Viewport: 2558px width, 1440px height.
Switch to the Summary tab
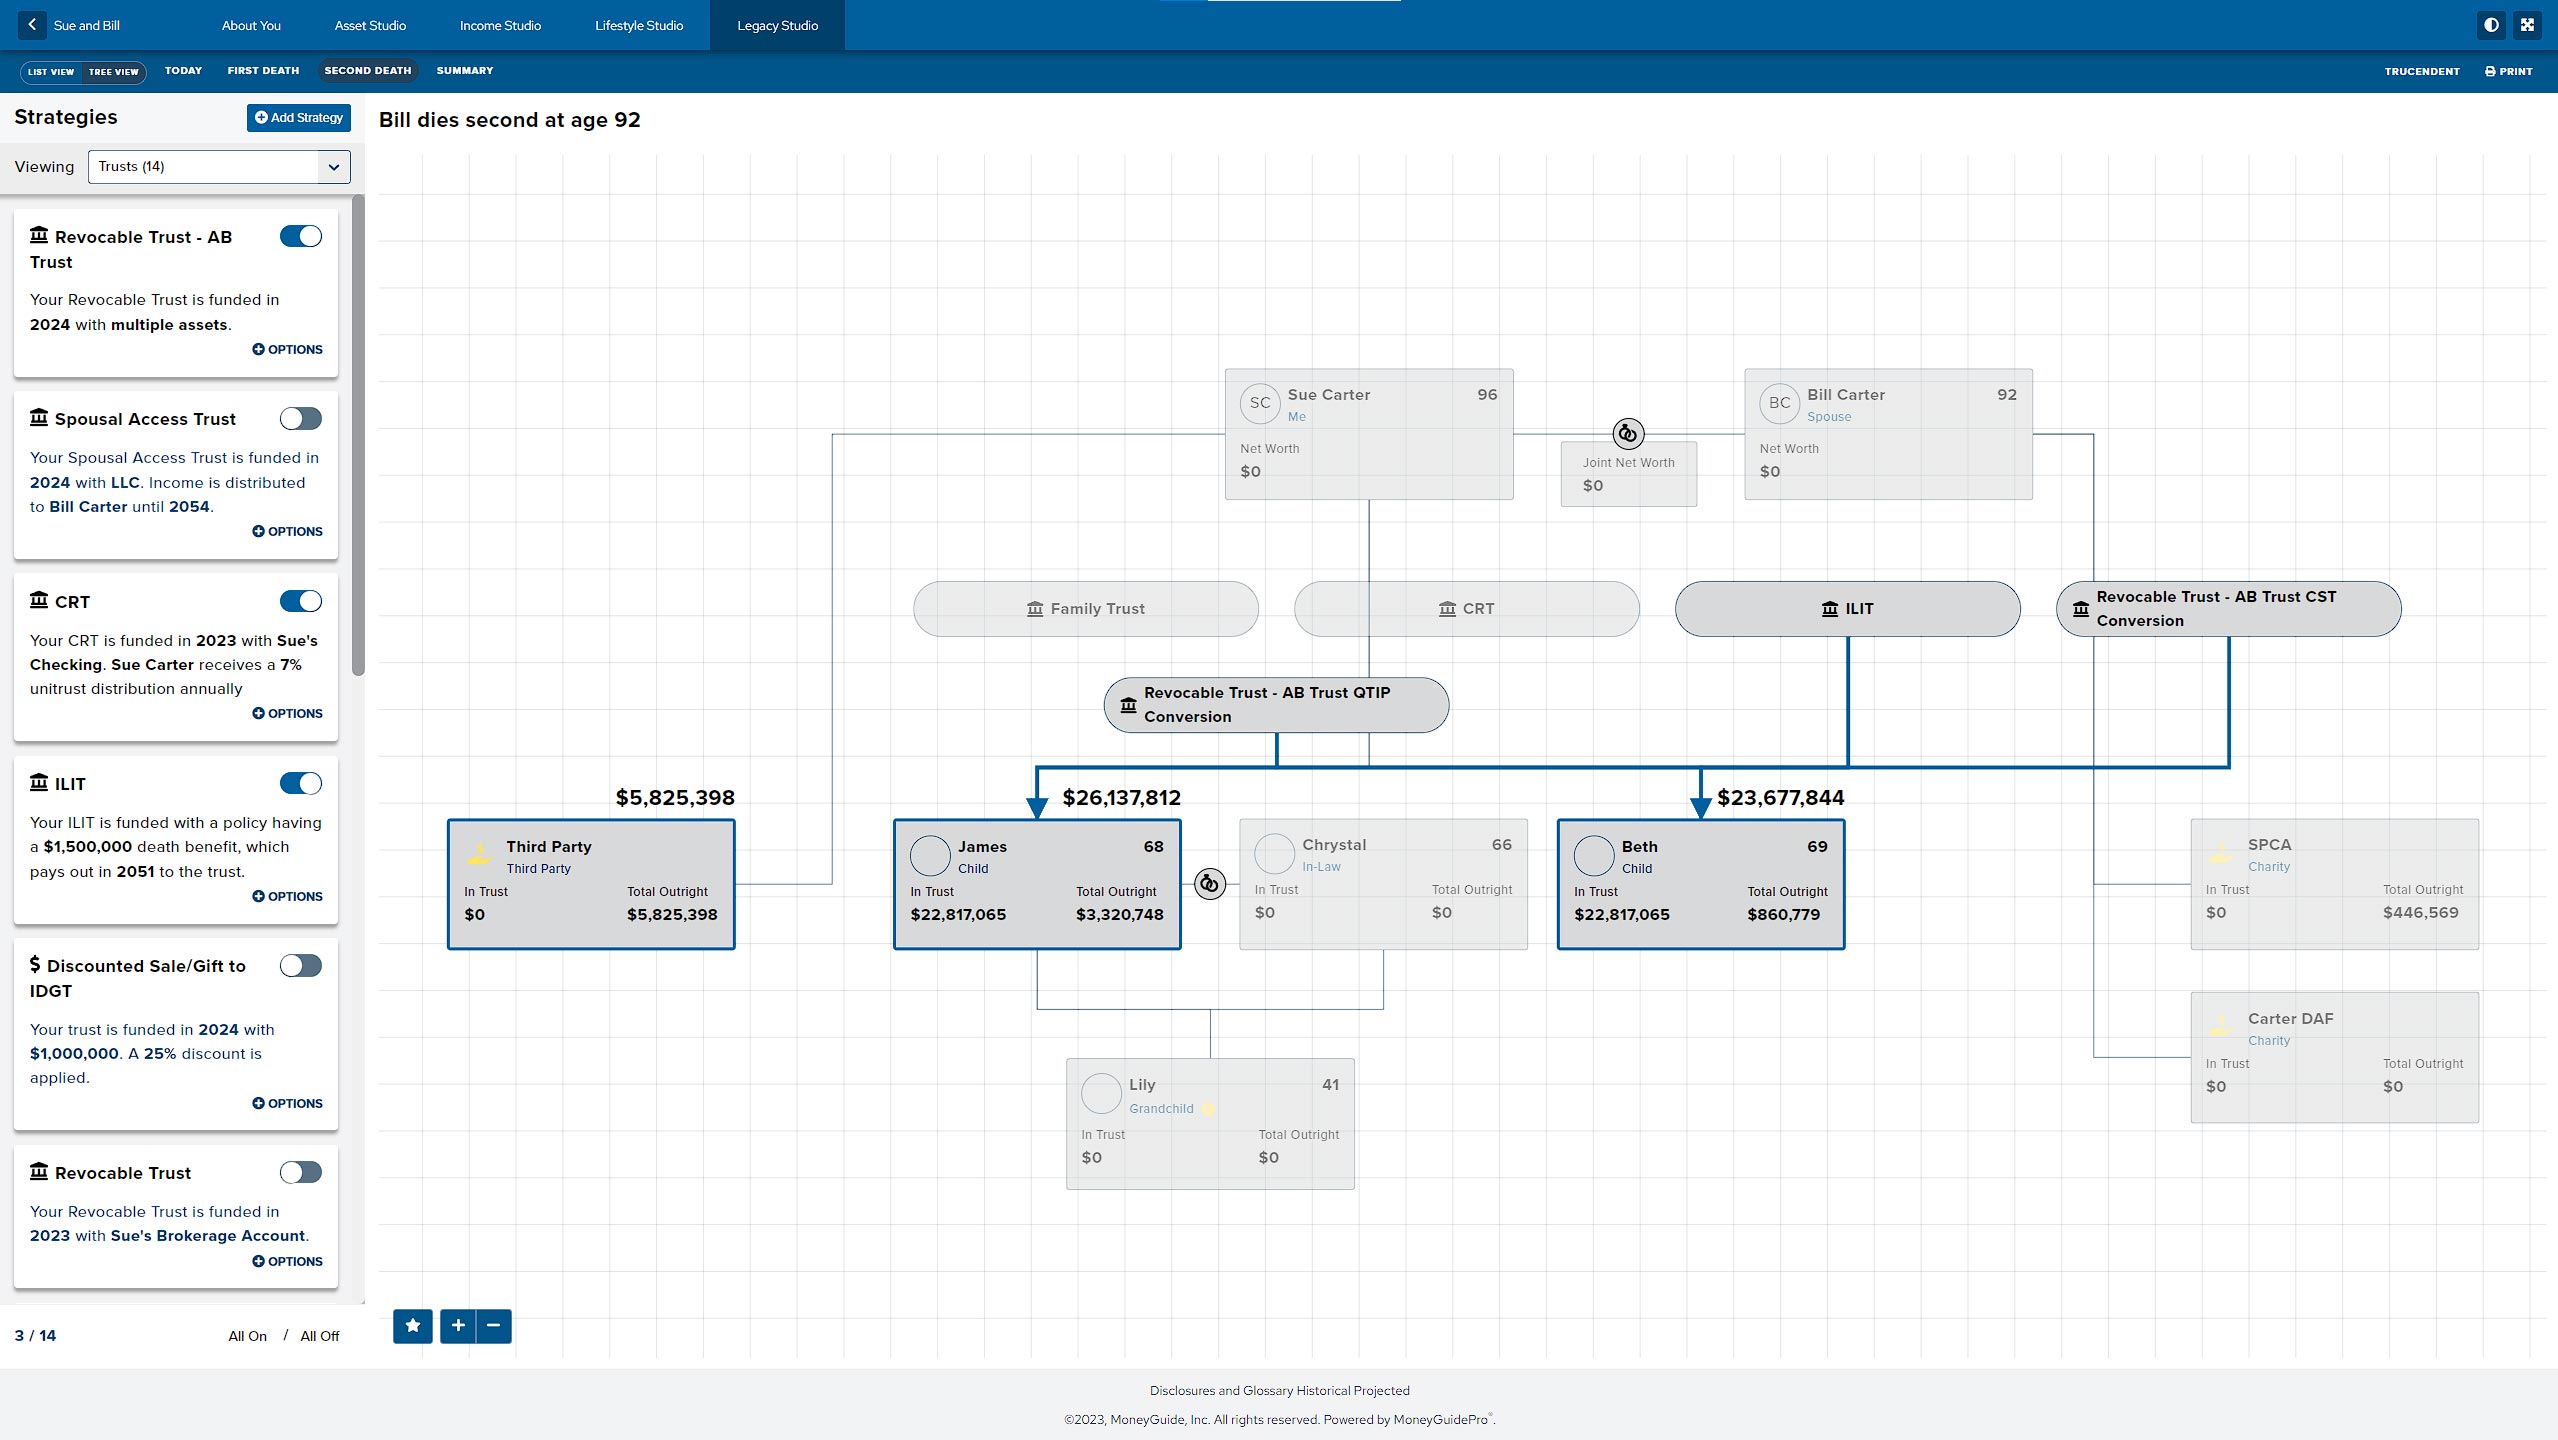pos(465,71)
